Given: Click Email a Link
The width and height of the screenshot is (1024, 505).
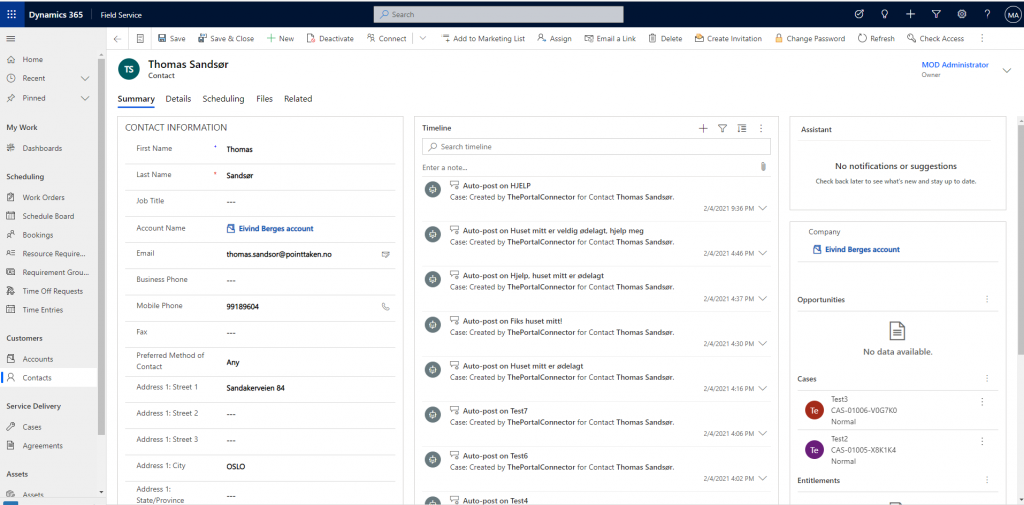Looking at the screenshot, I should click(610, 39).
